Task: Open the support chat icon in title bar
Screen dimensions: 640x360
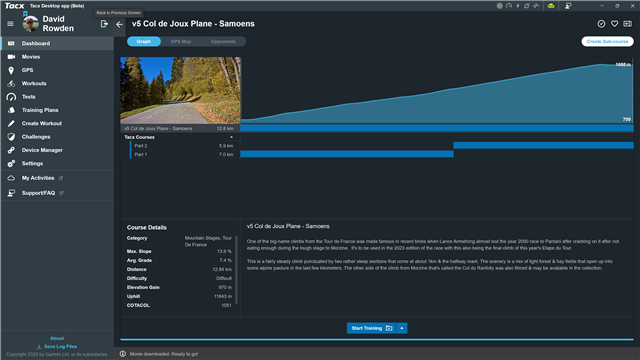Action: (x=568, y=6)
